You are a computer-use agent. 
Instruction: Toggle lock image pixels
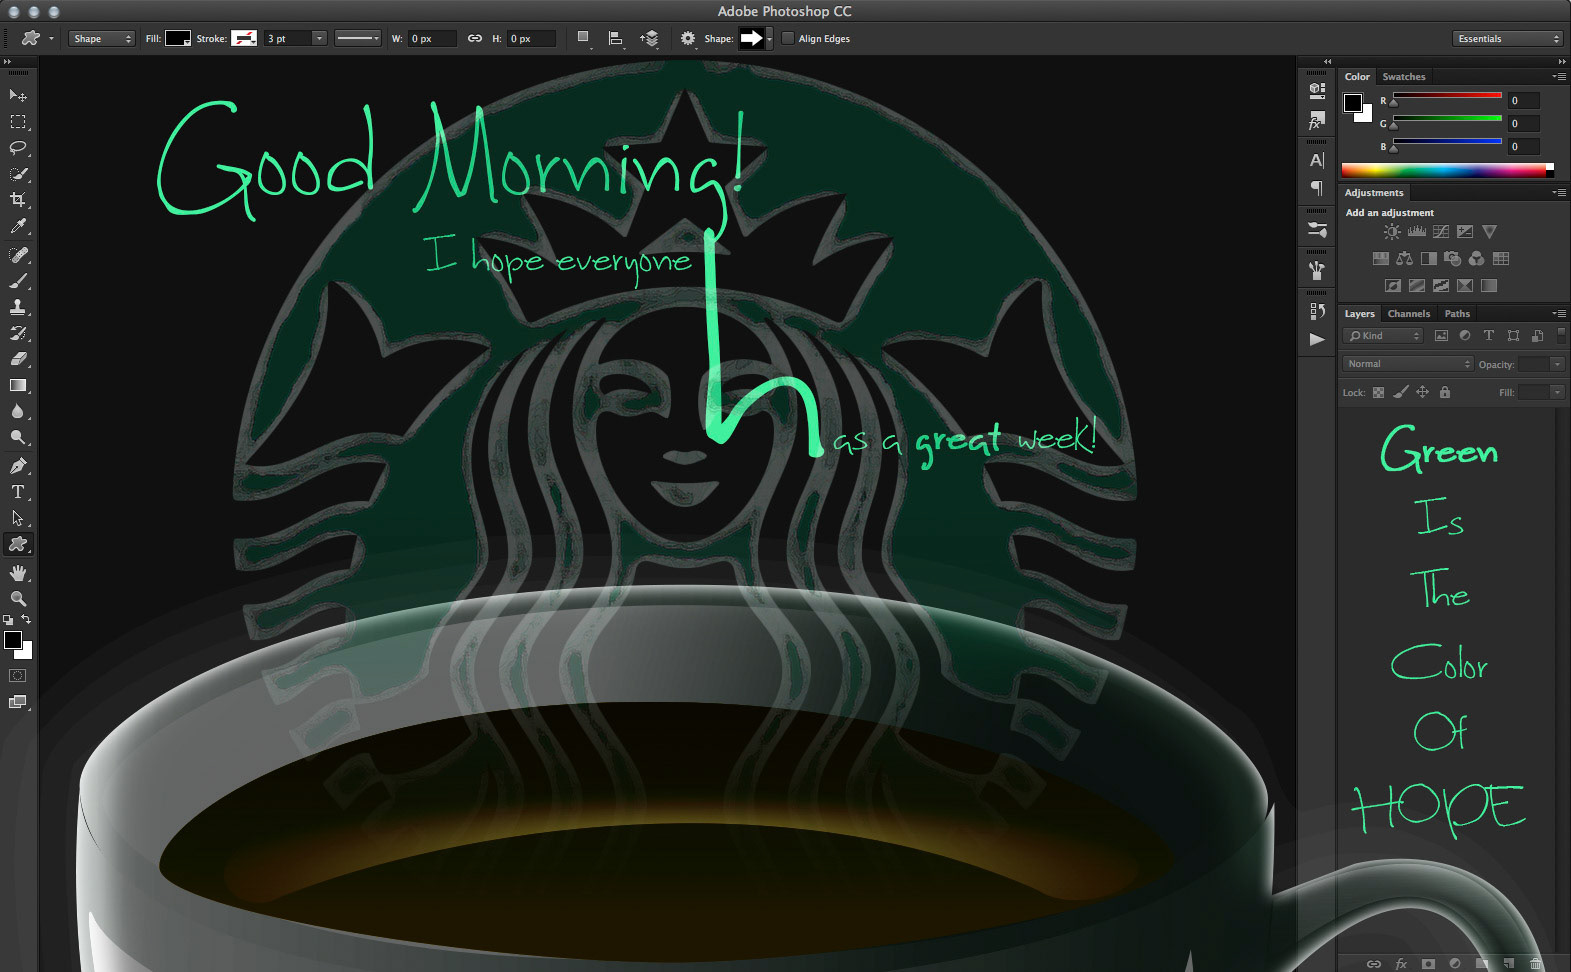[x=1401, y=393]
